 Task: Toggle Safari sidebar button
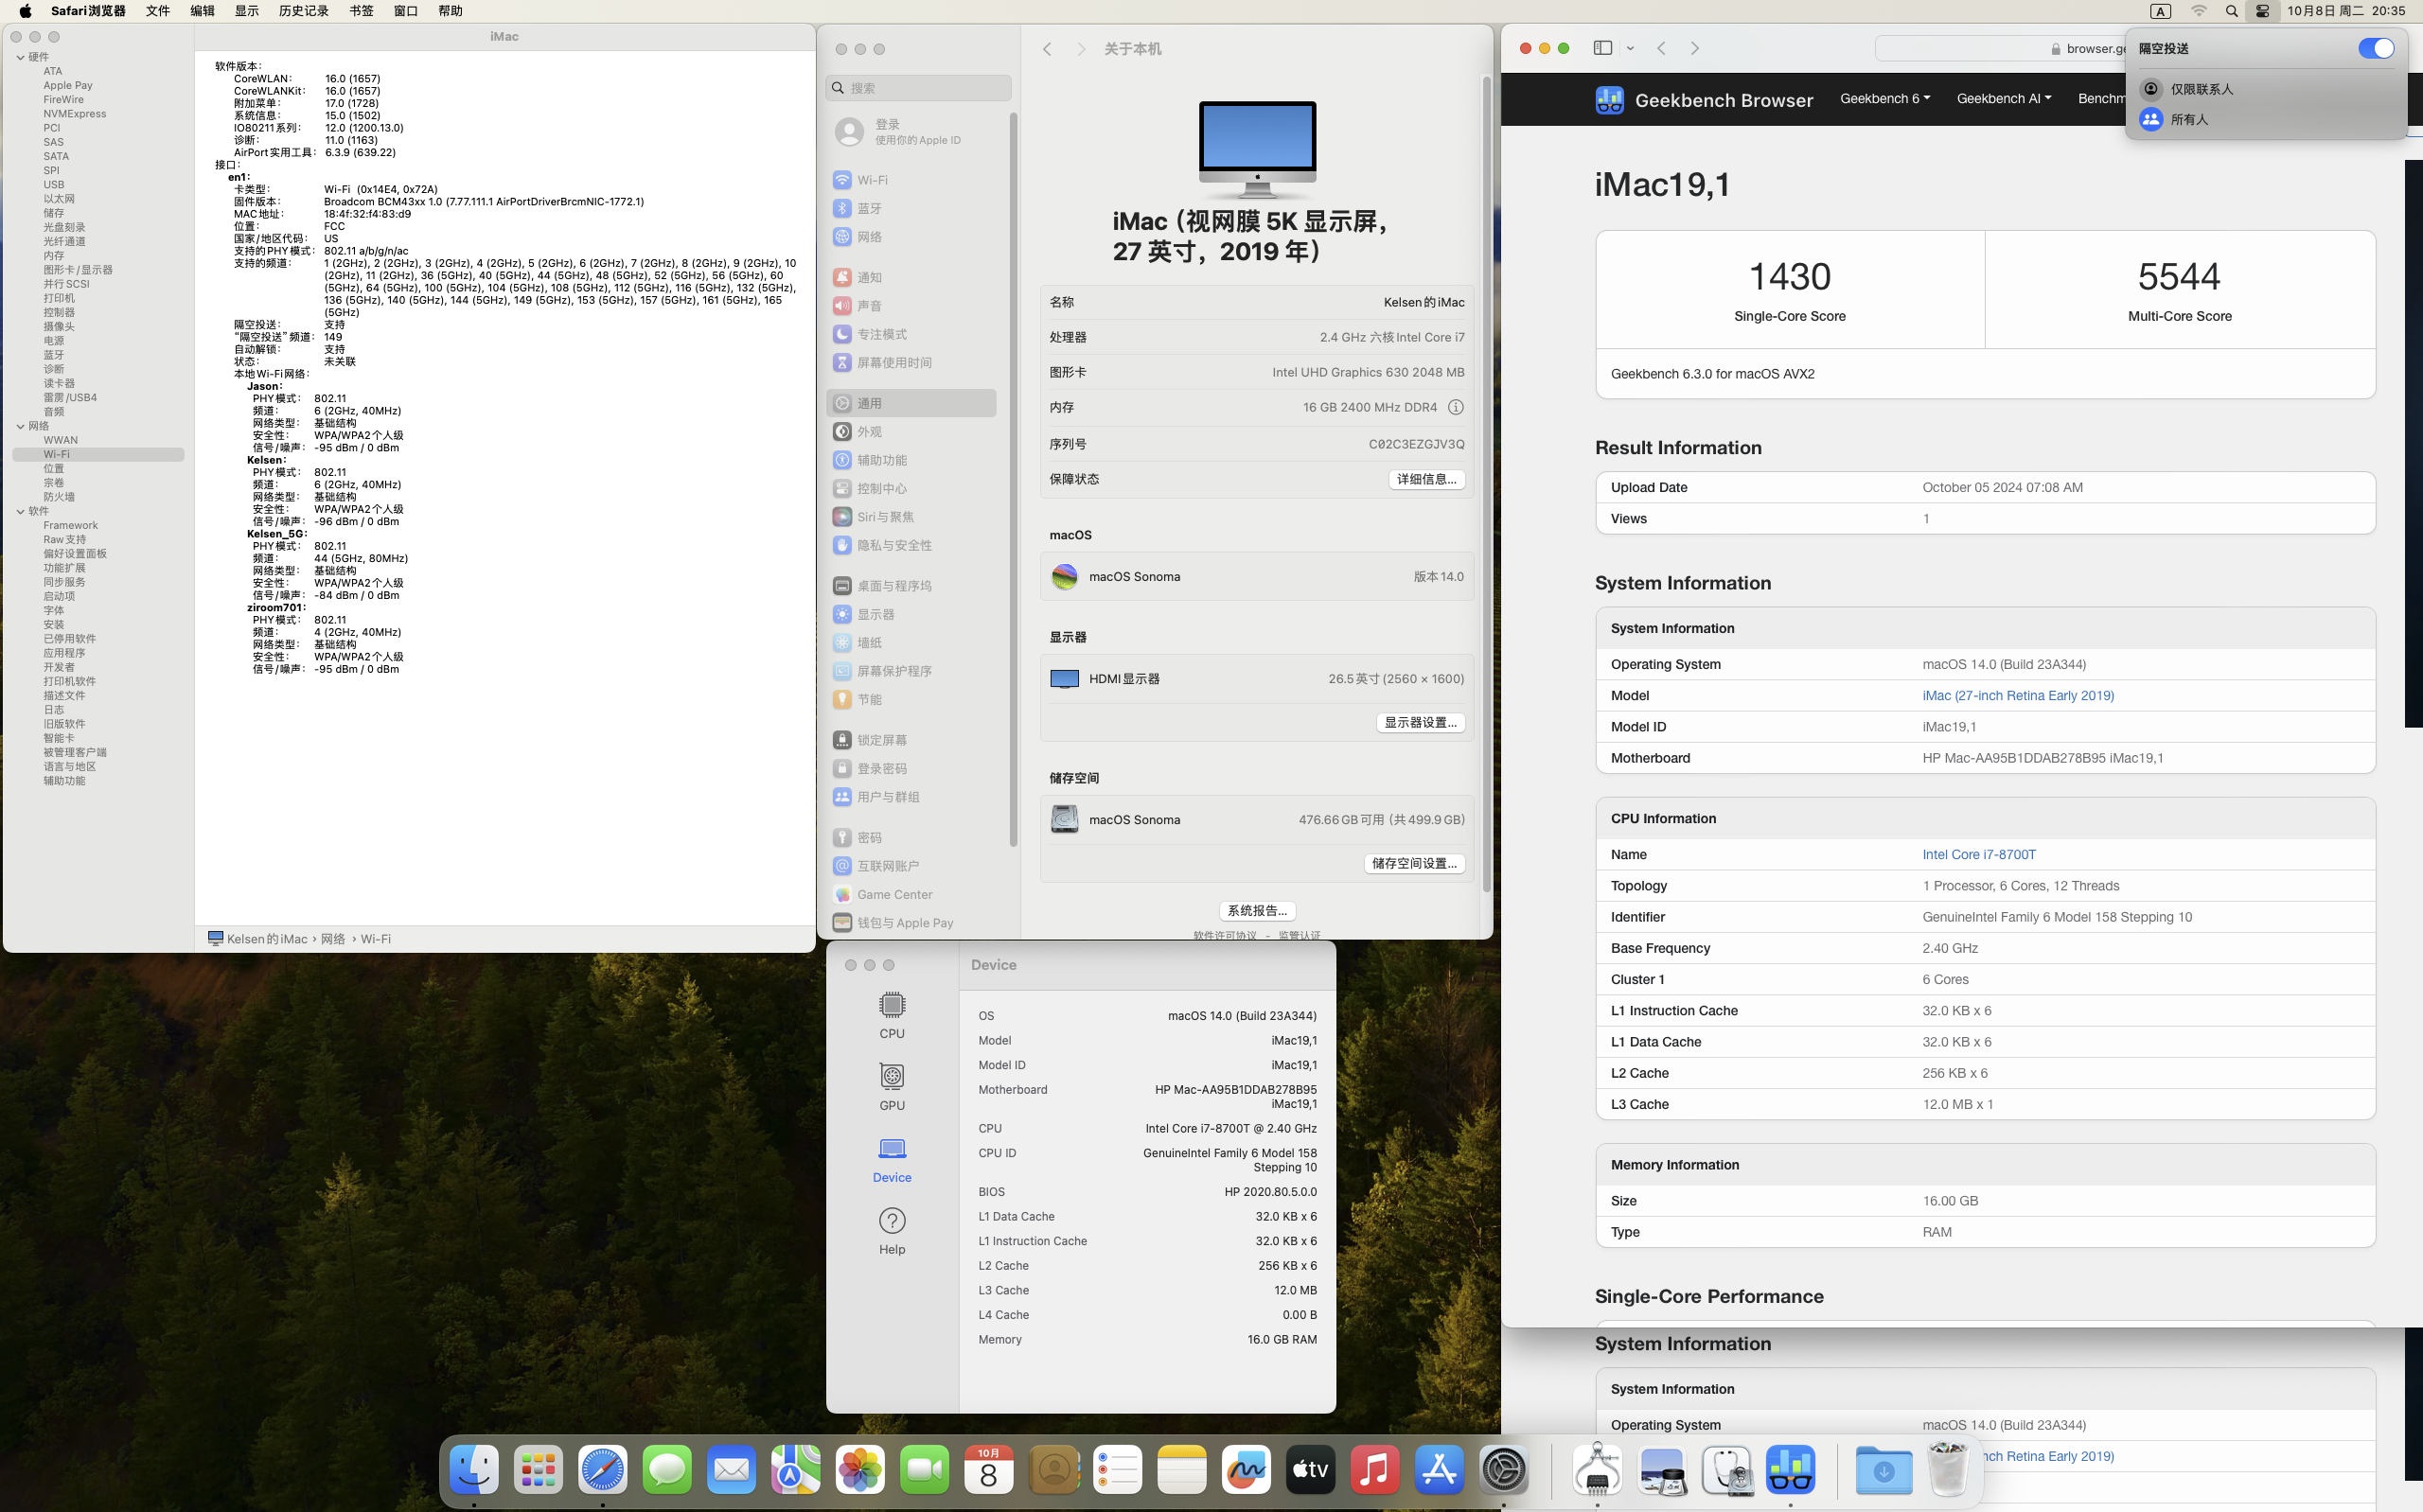(1602, 48)
